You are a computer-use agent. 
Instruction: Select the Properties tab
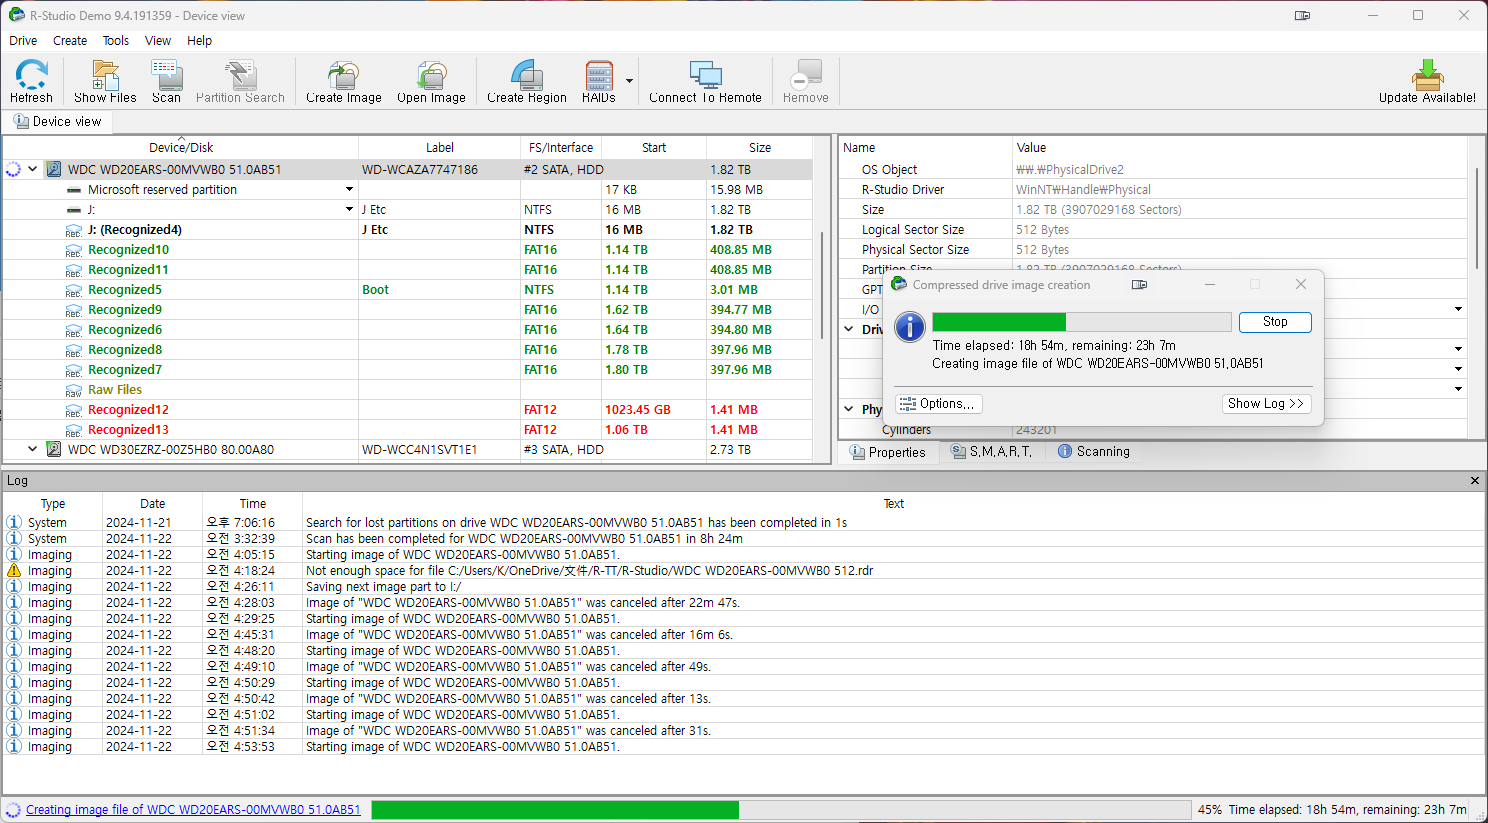coord(887,452)
